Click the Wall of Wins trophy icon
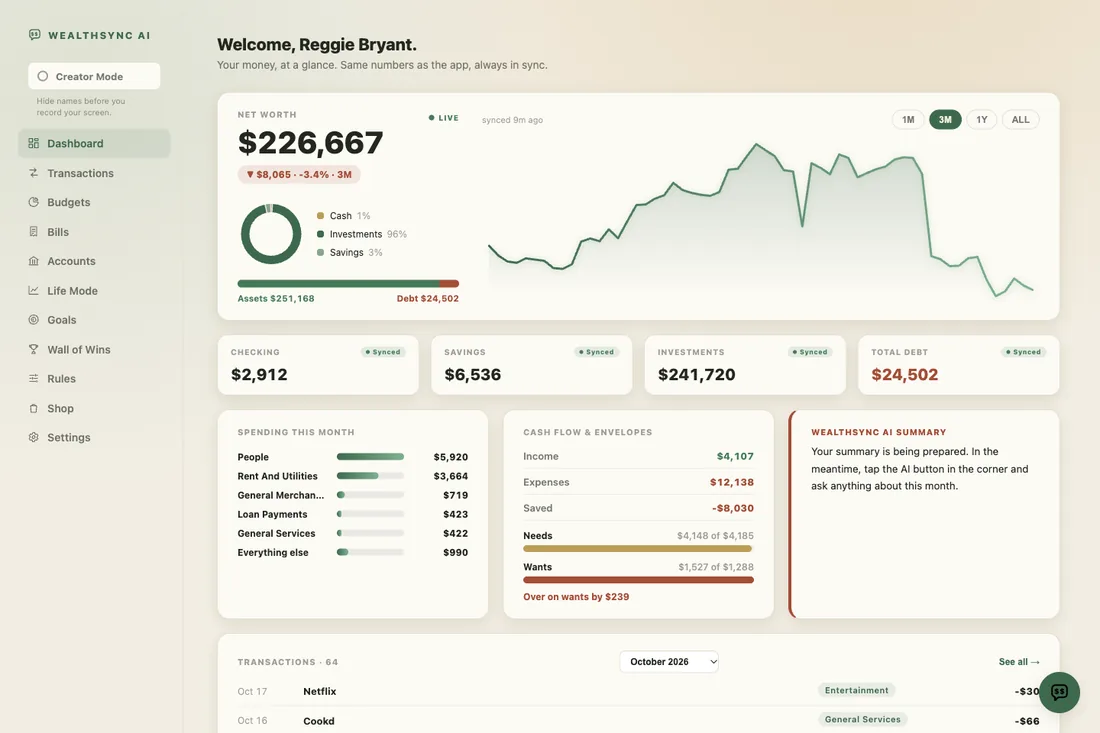The image size is (1100, 733). click(x=34, y=349)
